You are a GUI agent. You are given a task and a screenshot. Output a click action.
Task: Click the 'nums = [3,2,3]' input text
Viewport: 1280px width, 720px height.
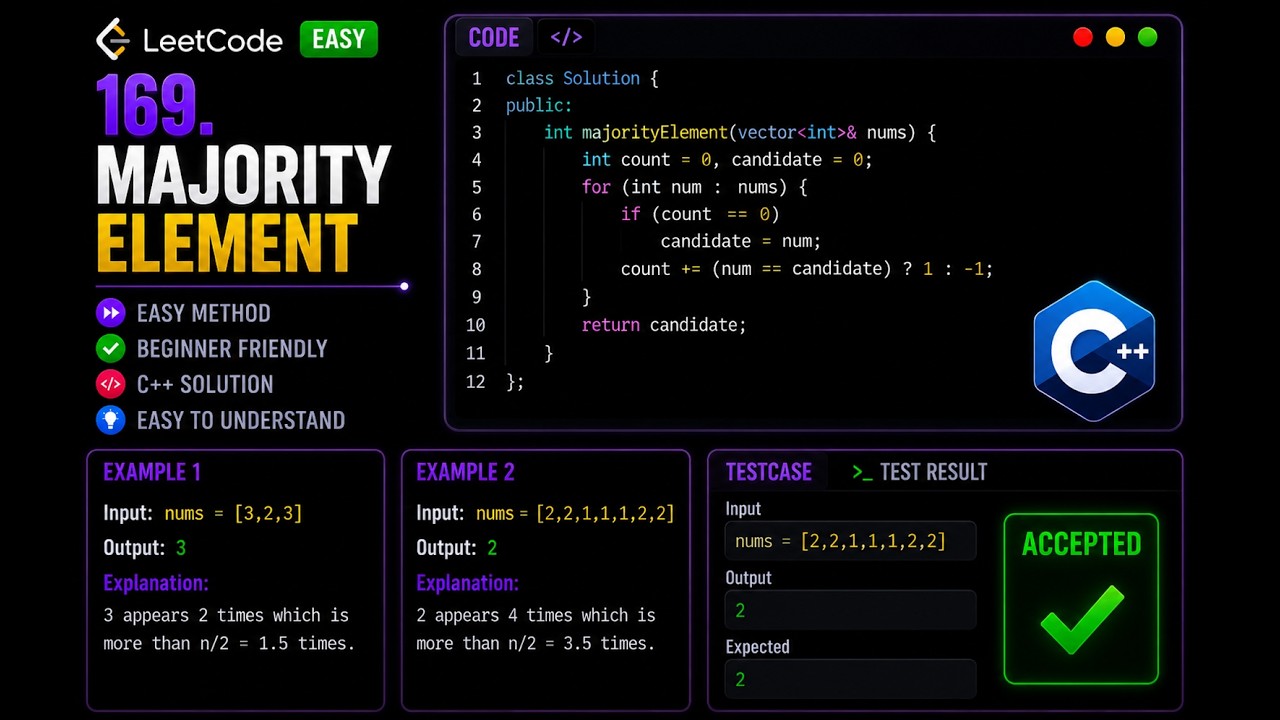(233, 513)
